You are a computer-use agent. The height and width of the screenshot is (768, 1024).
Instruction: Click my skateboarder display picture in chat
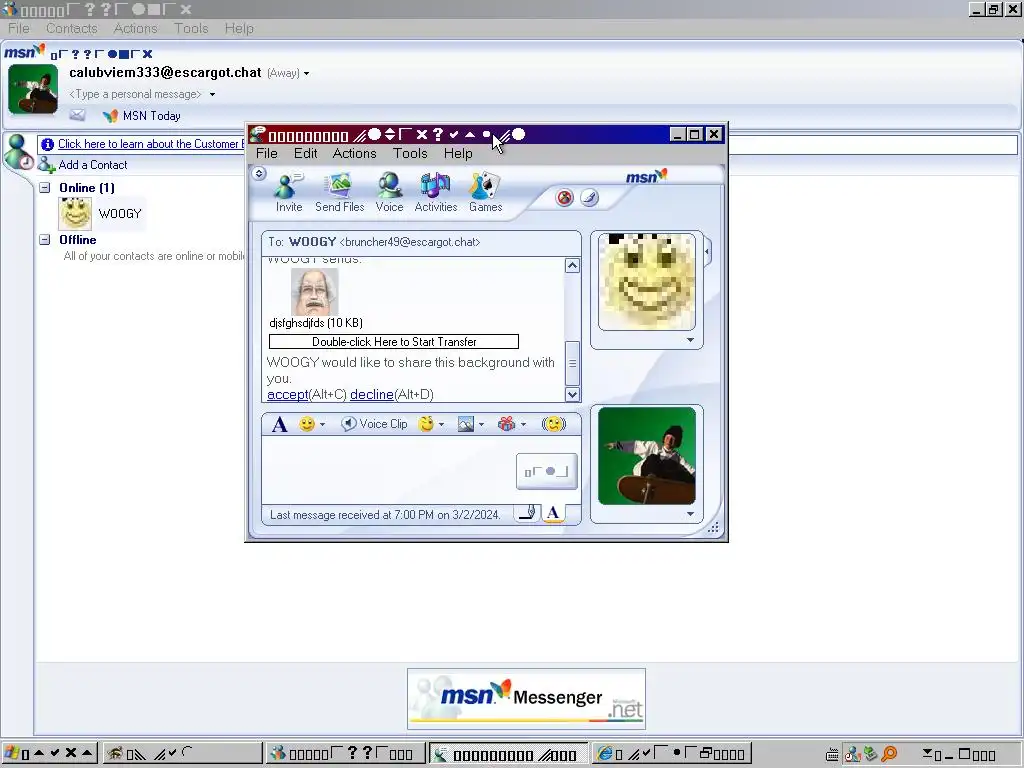(x=647, y=456)
